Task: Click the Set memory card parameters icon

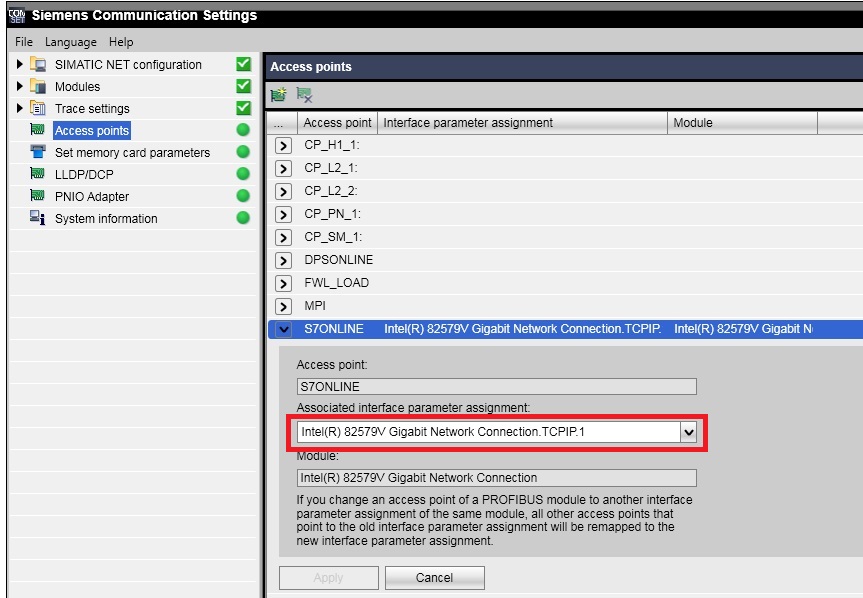Action: pos(38,151)
